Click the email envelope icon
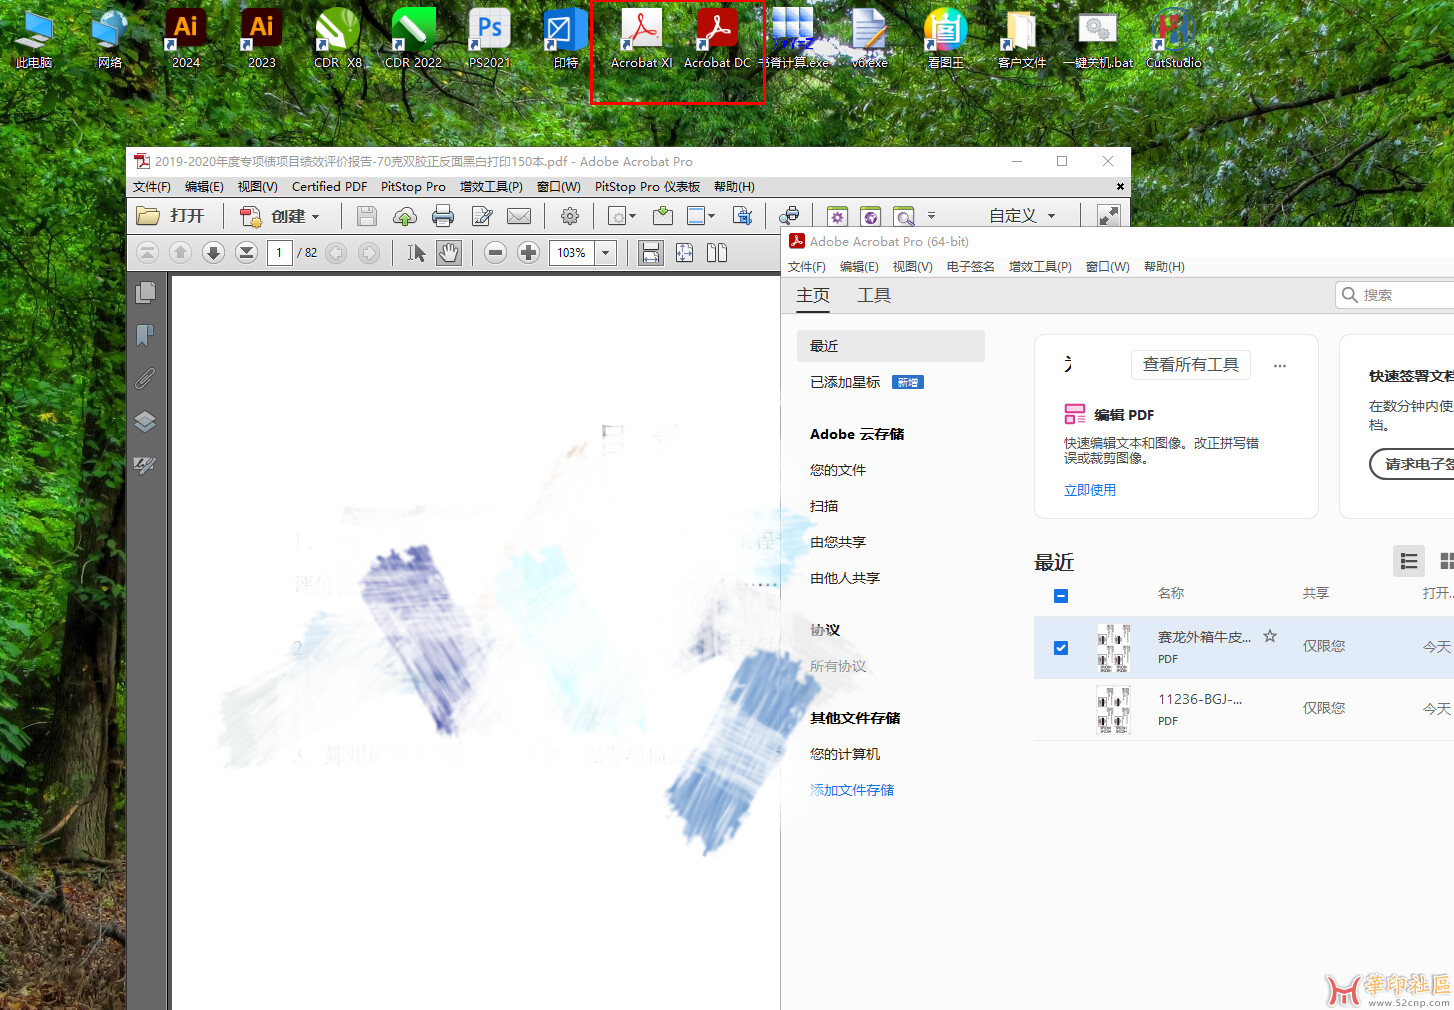This screenshot has height=1010, width=1454. [x=519, y=216]
